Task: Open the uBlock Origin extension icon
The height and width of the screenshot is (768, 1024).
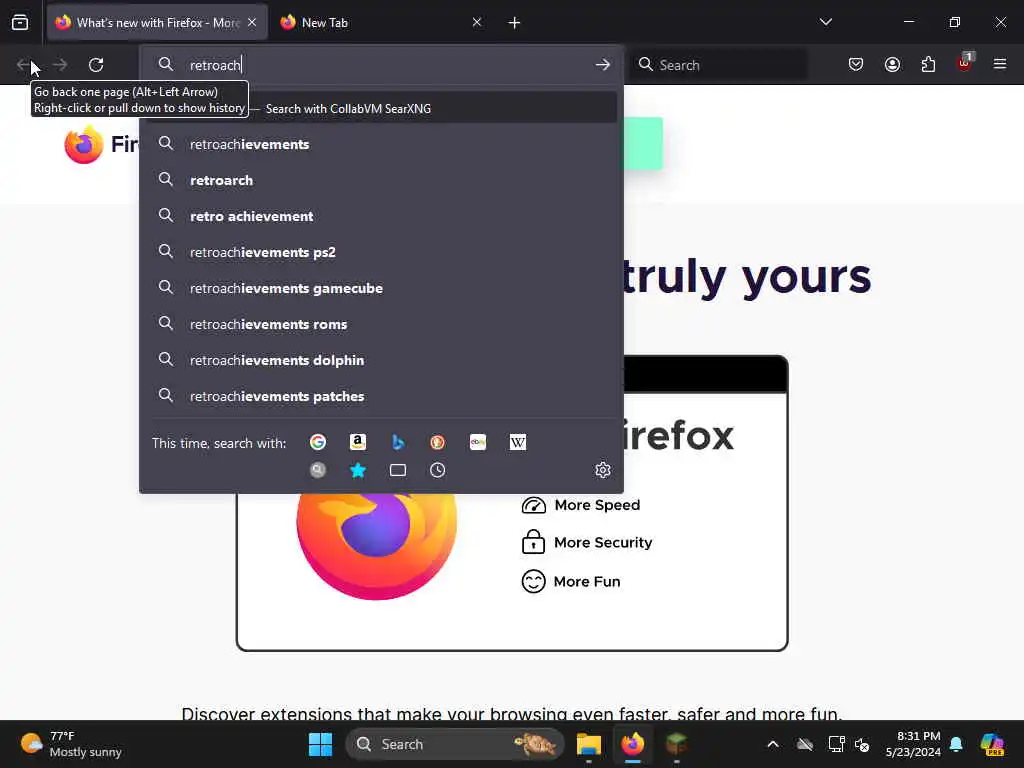Action: coord(965,63)
